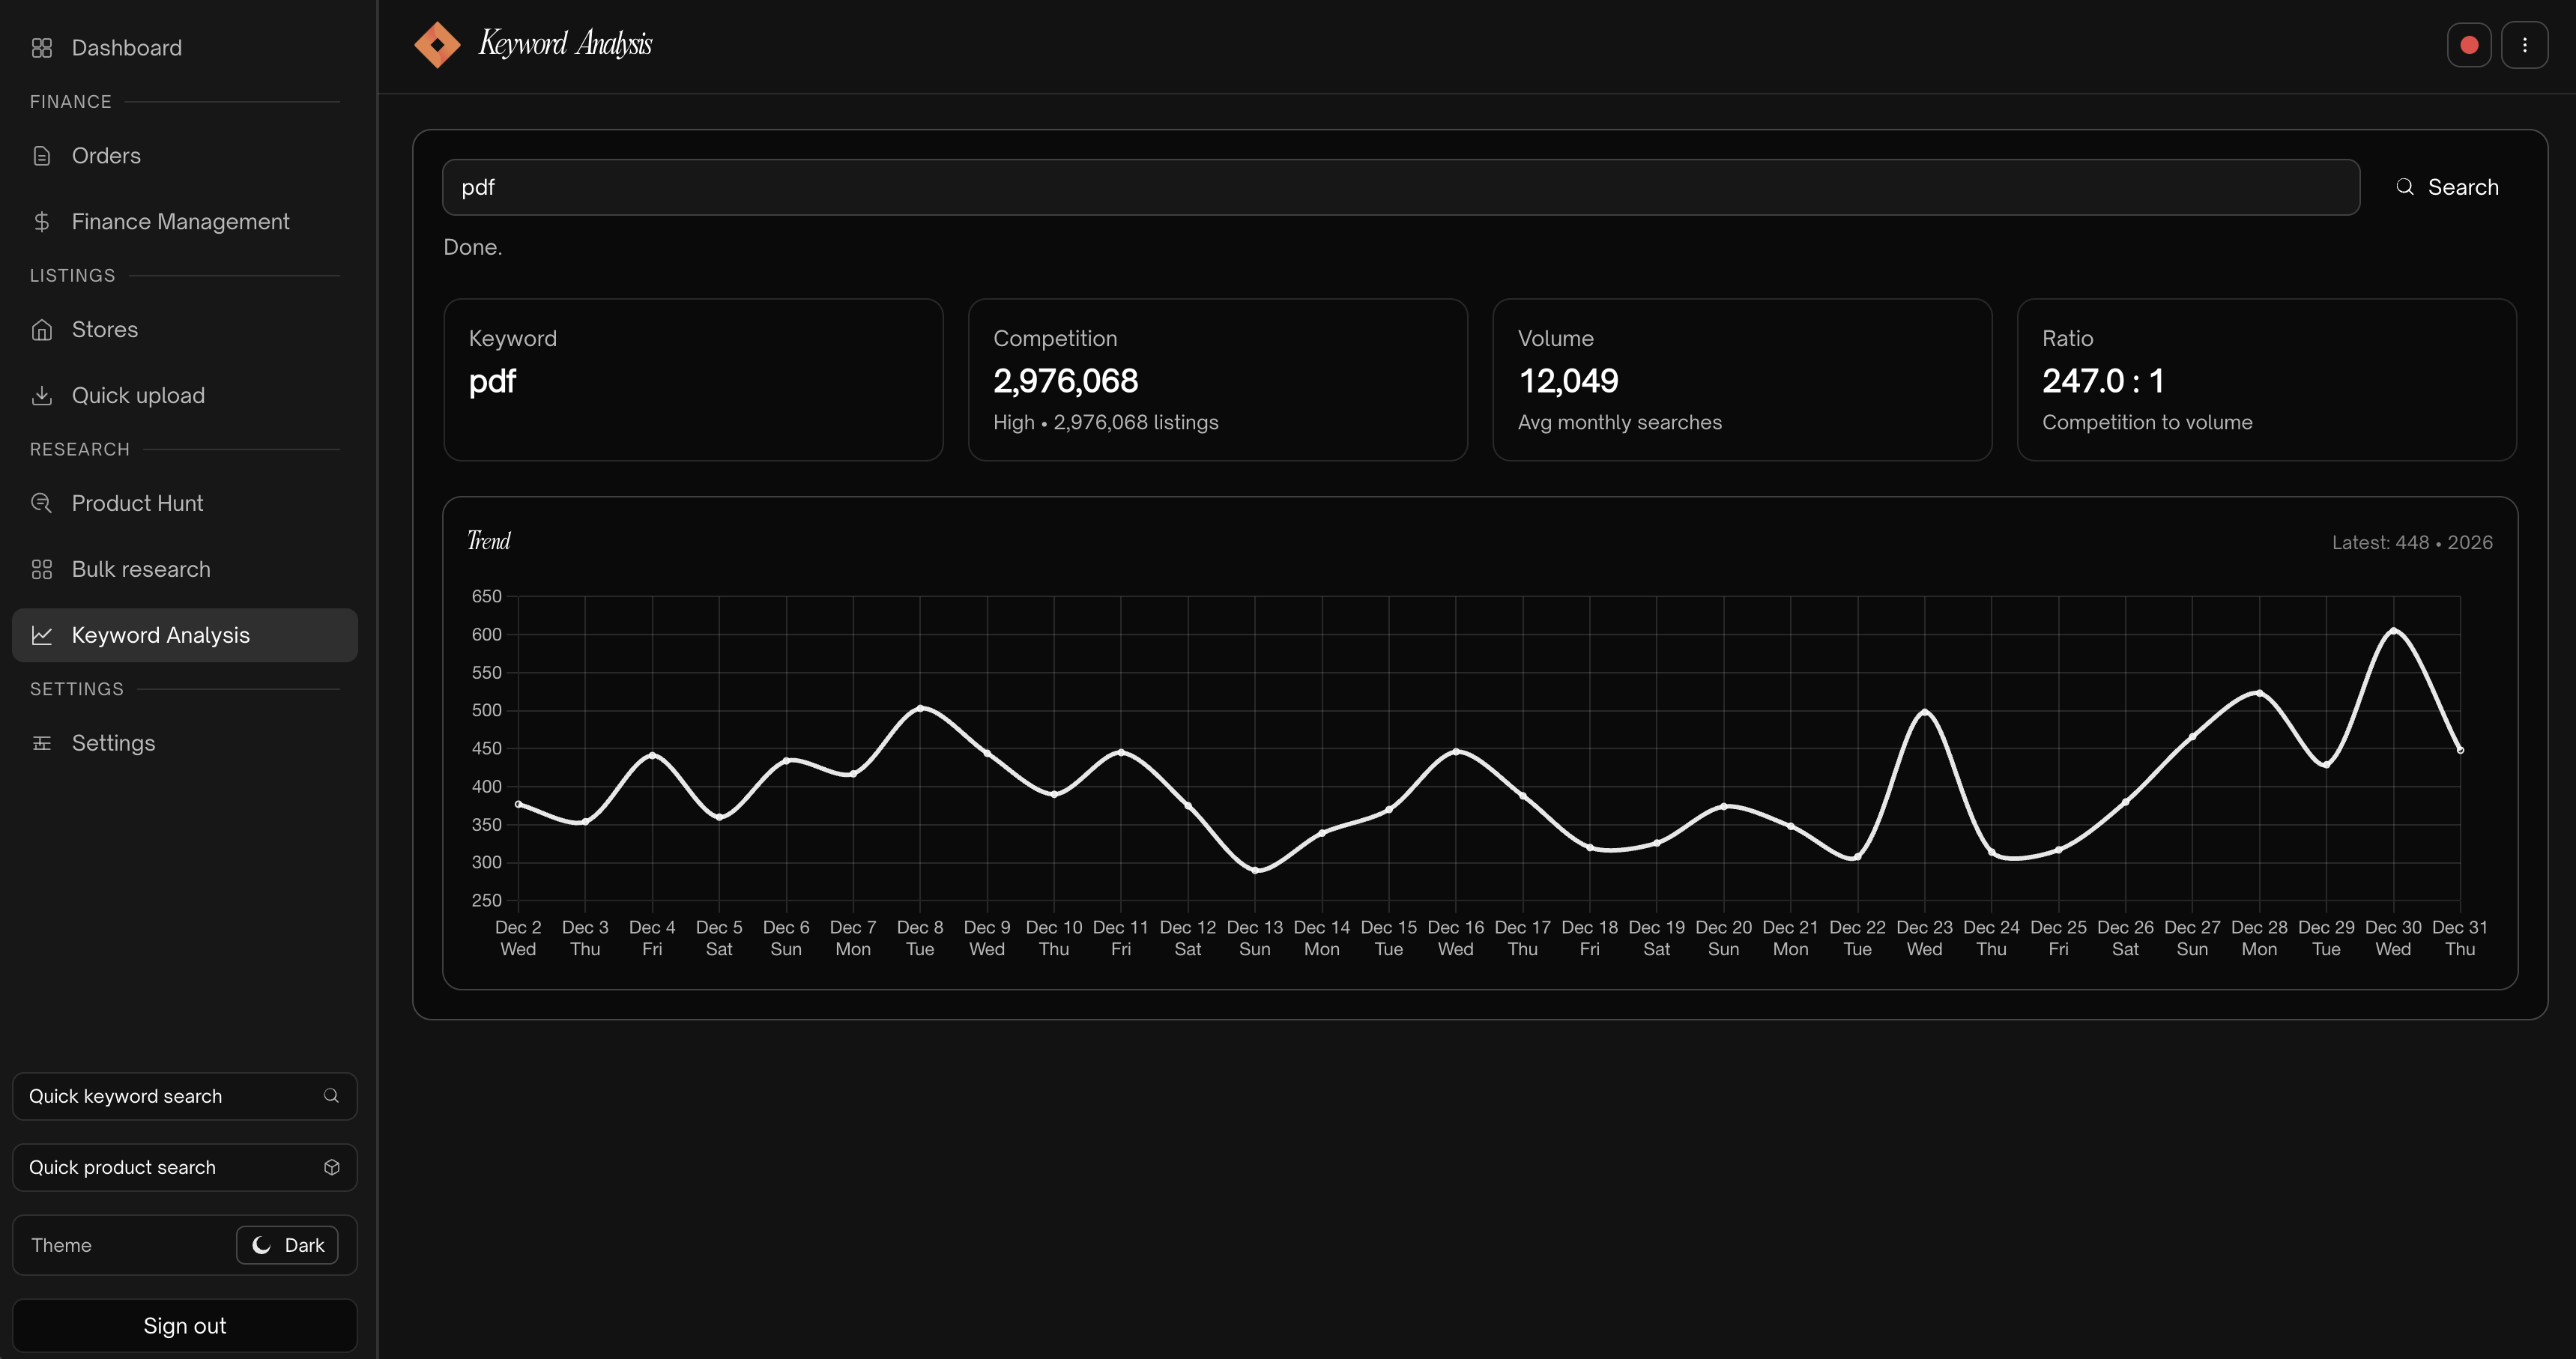Open Settings from the sidebar
Viewport: 2576px width, 1359px height.
(x=113, y=743)
